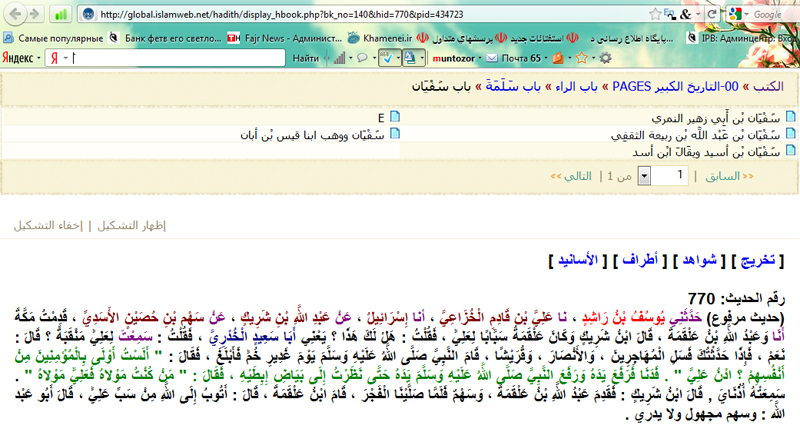The width and height of the screenshot is (800, 432).
Task: Open Yandex toolbar settings gear
Action: [605, 58]
